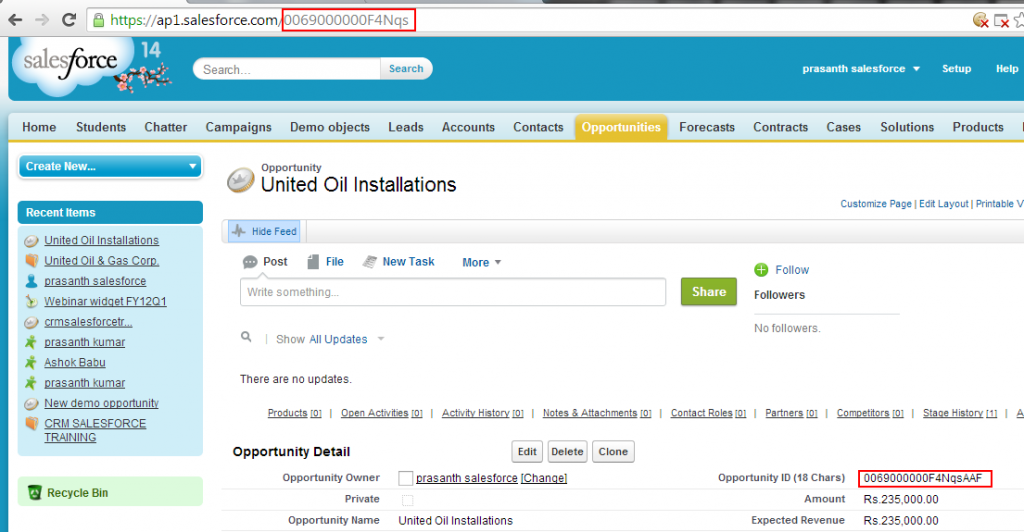Open the Contacts tab

[538, 127]
